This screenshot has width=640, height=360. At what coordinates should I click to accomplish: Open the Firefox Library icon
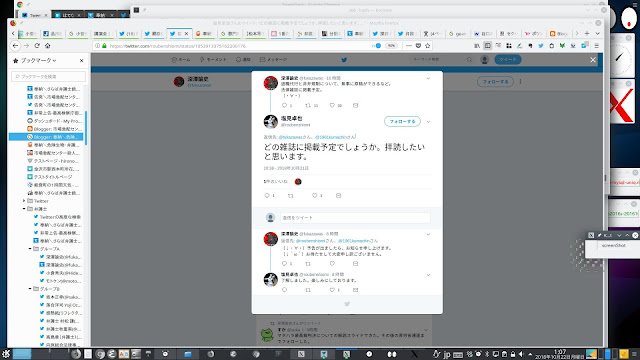click(477, 46)
